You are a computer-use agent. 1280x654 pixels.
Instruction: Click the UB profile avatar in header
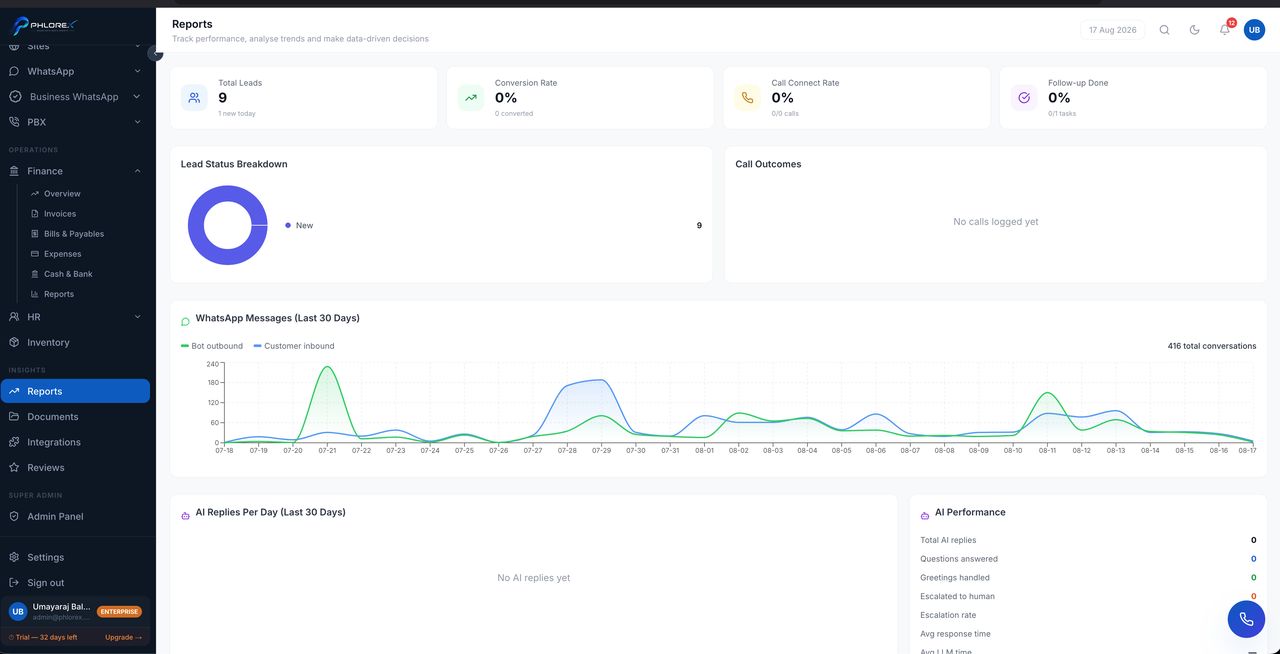click(1254, 30)
